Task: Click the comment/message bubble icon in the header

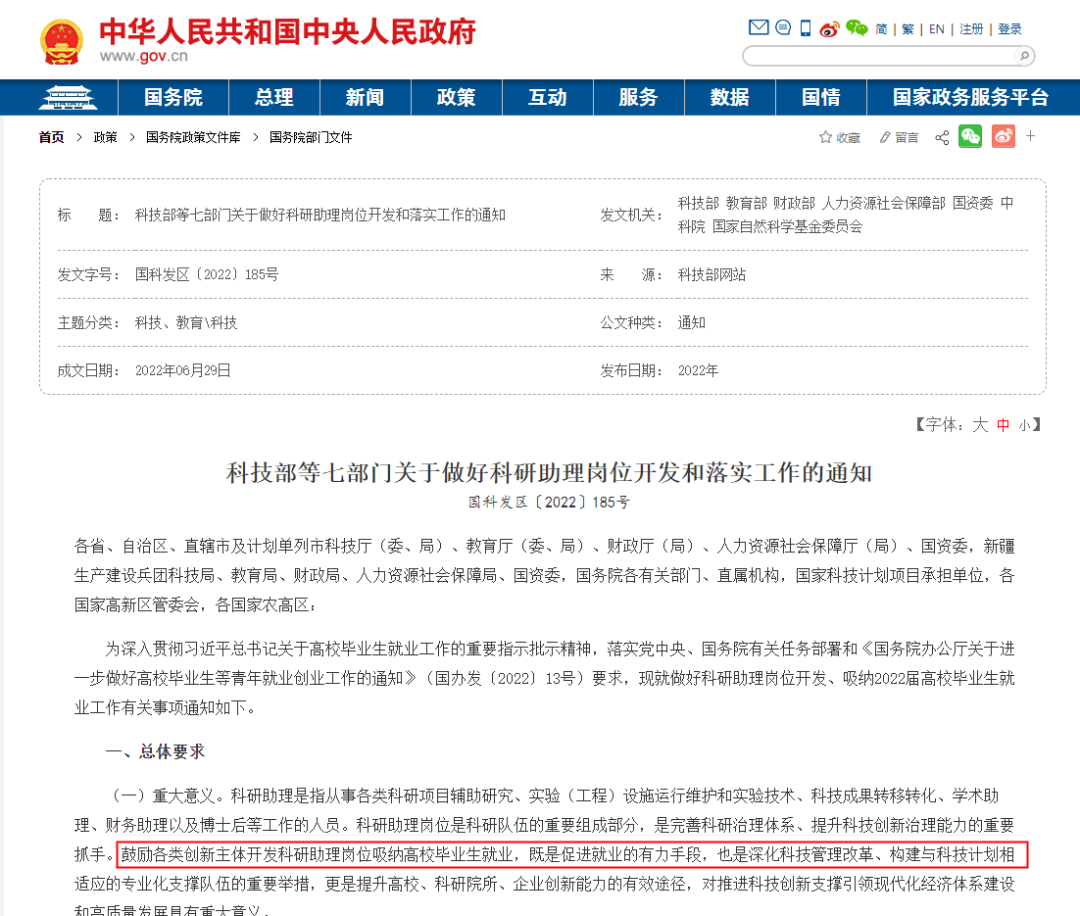Action: pos(783,28)
